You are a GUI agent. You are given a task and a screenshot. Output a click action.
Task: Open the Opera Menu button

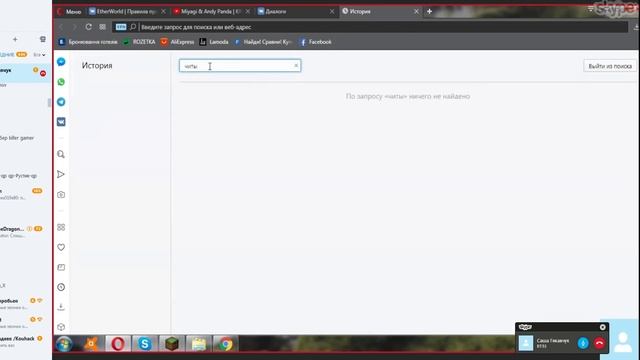click(69, 11)
